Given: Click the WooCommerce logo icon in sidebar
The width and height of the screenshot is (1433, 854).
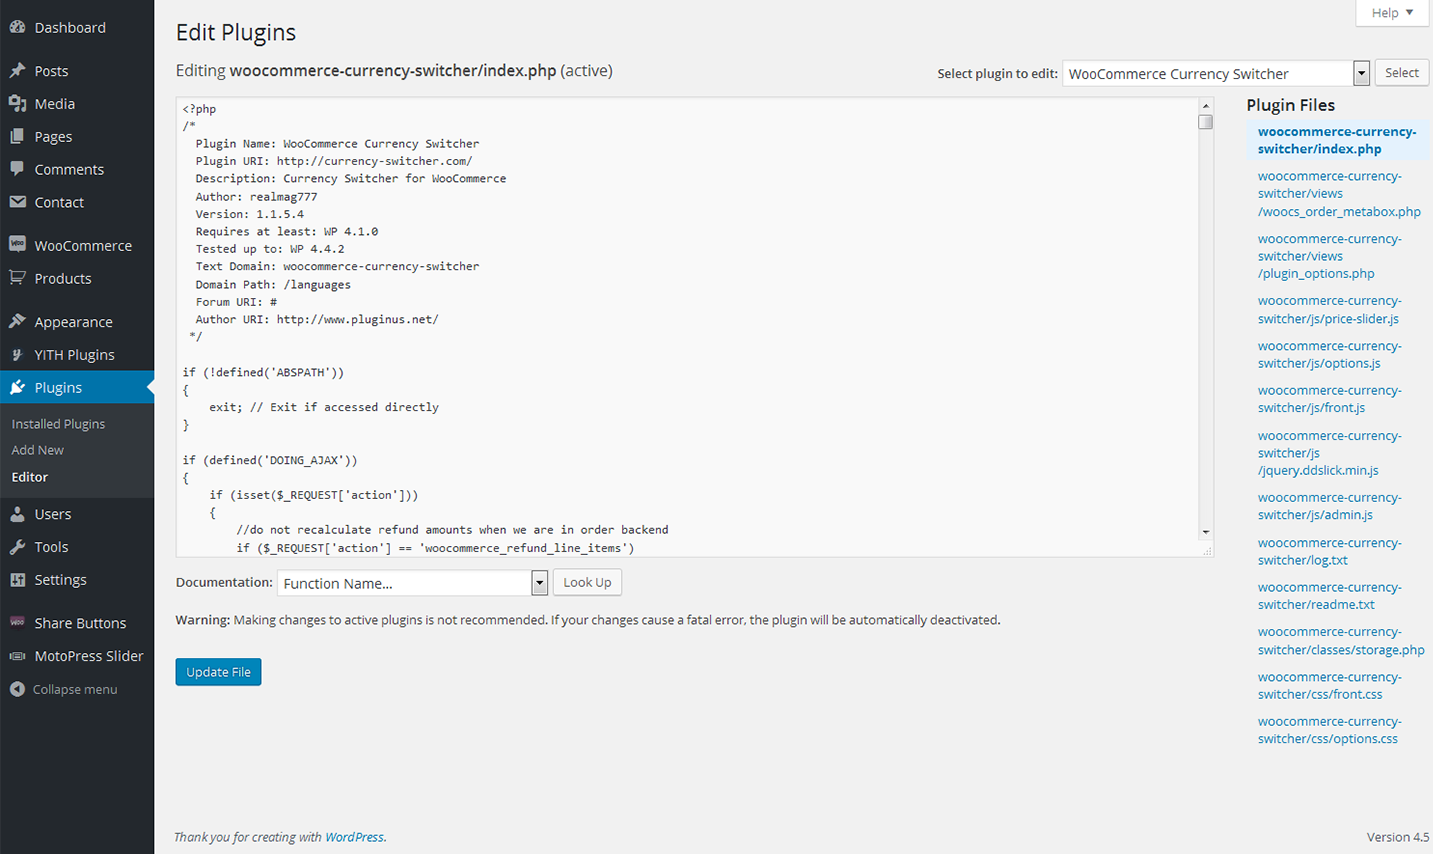Looking at the screenshot, I should tap(17, 245).
